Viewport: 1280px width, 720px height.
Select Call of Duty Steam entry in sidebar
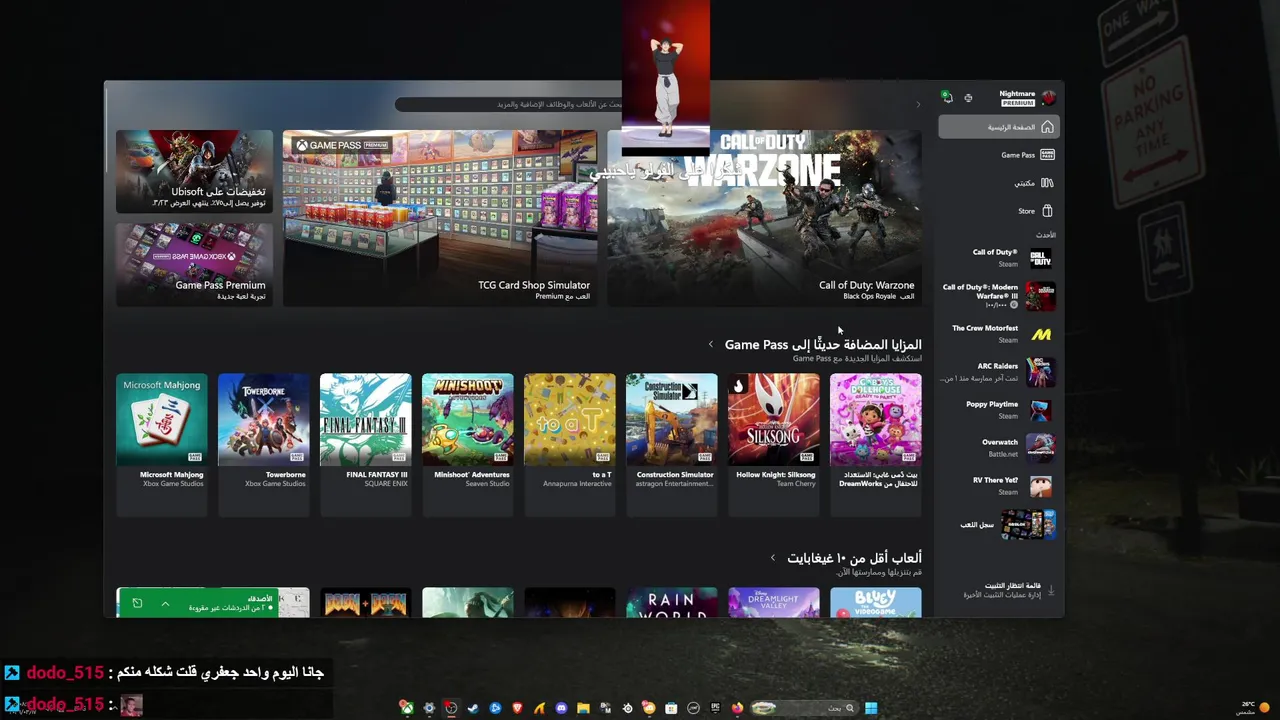tap(998, 258)
